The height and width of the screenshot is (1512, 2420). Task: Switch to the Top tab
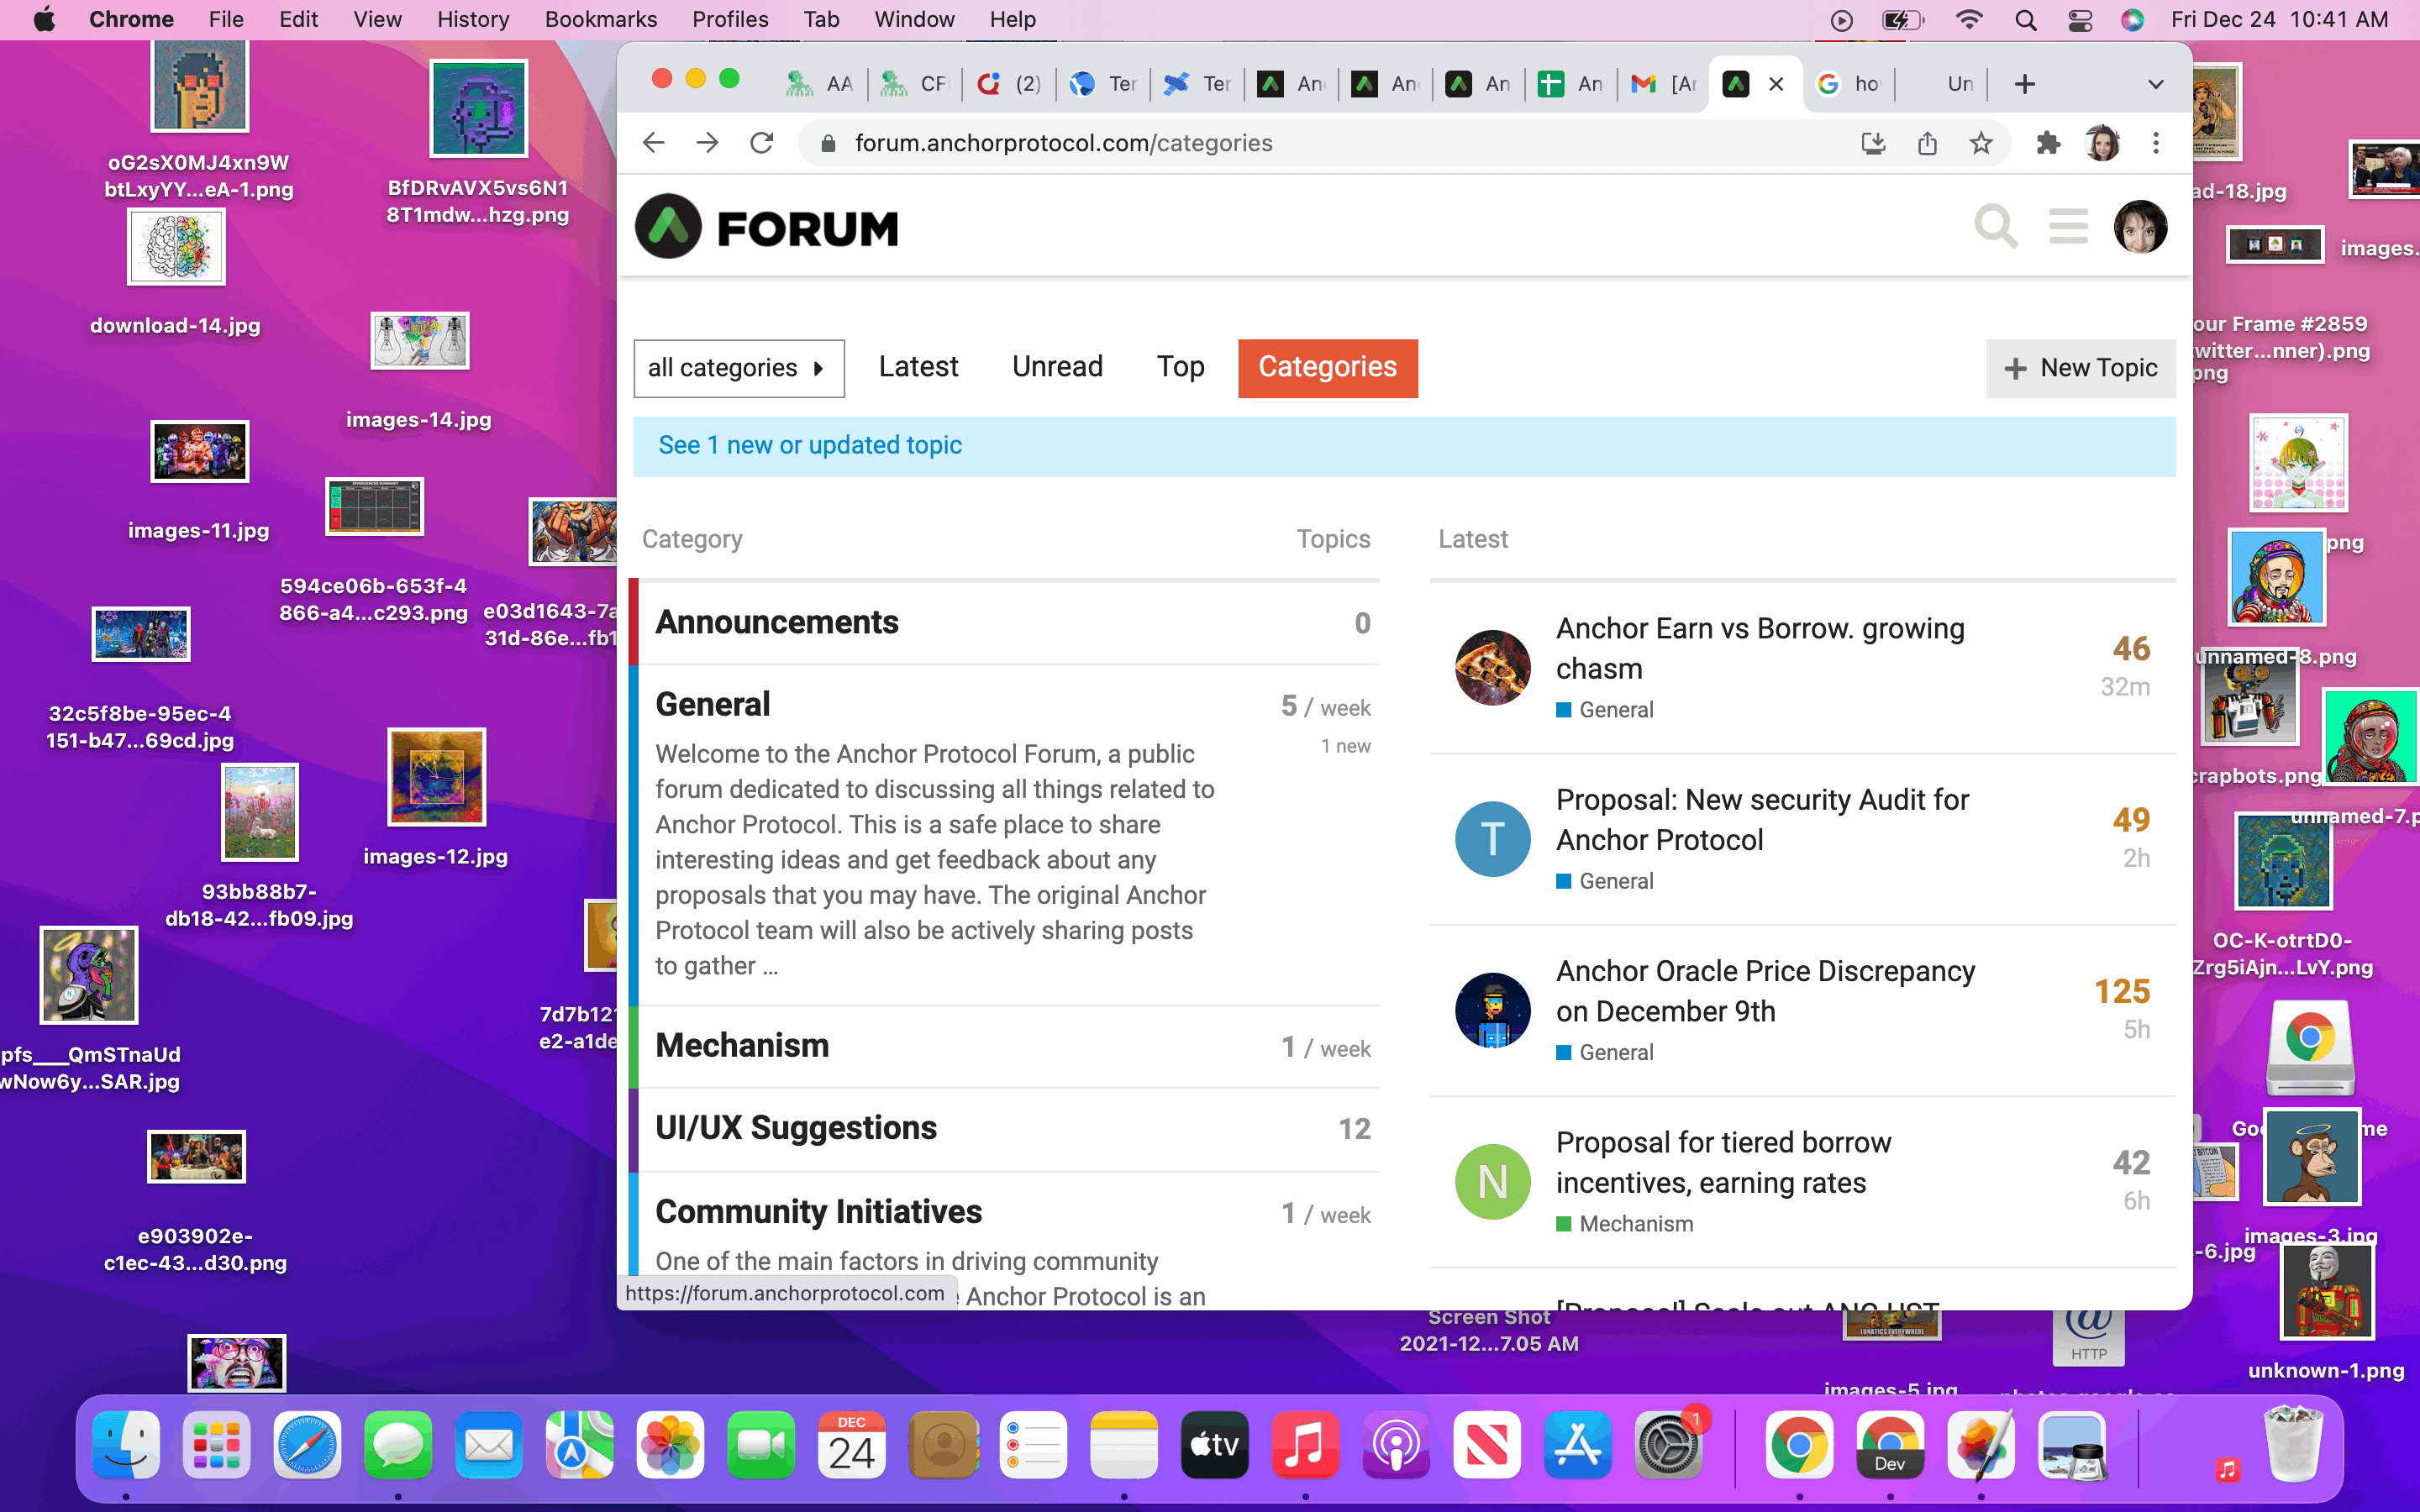point(1180,367)
